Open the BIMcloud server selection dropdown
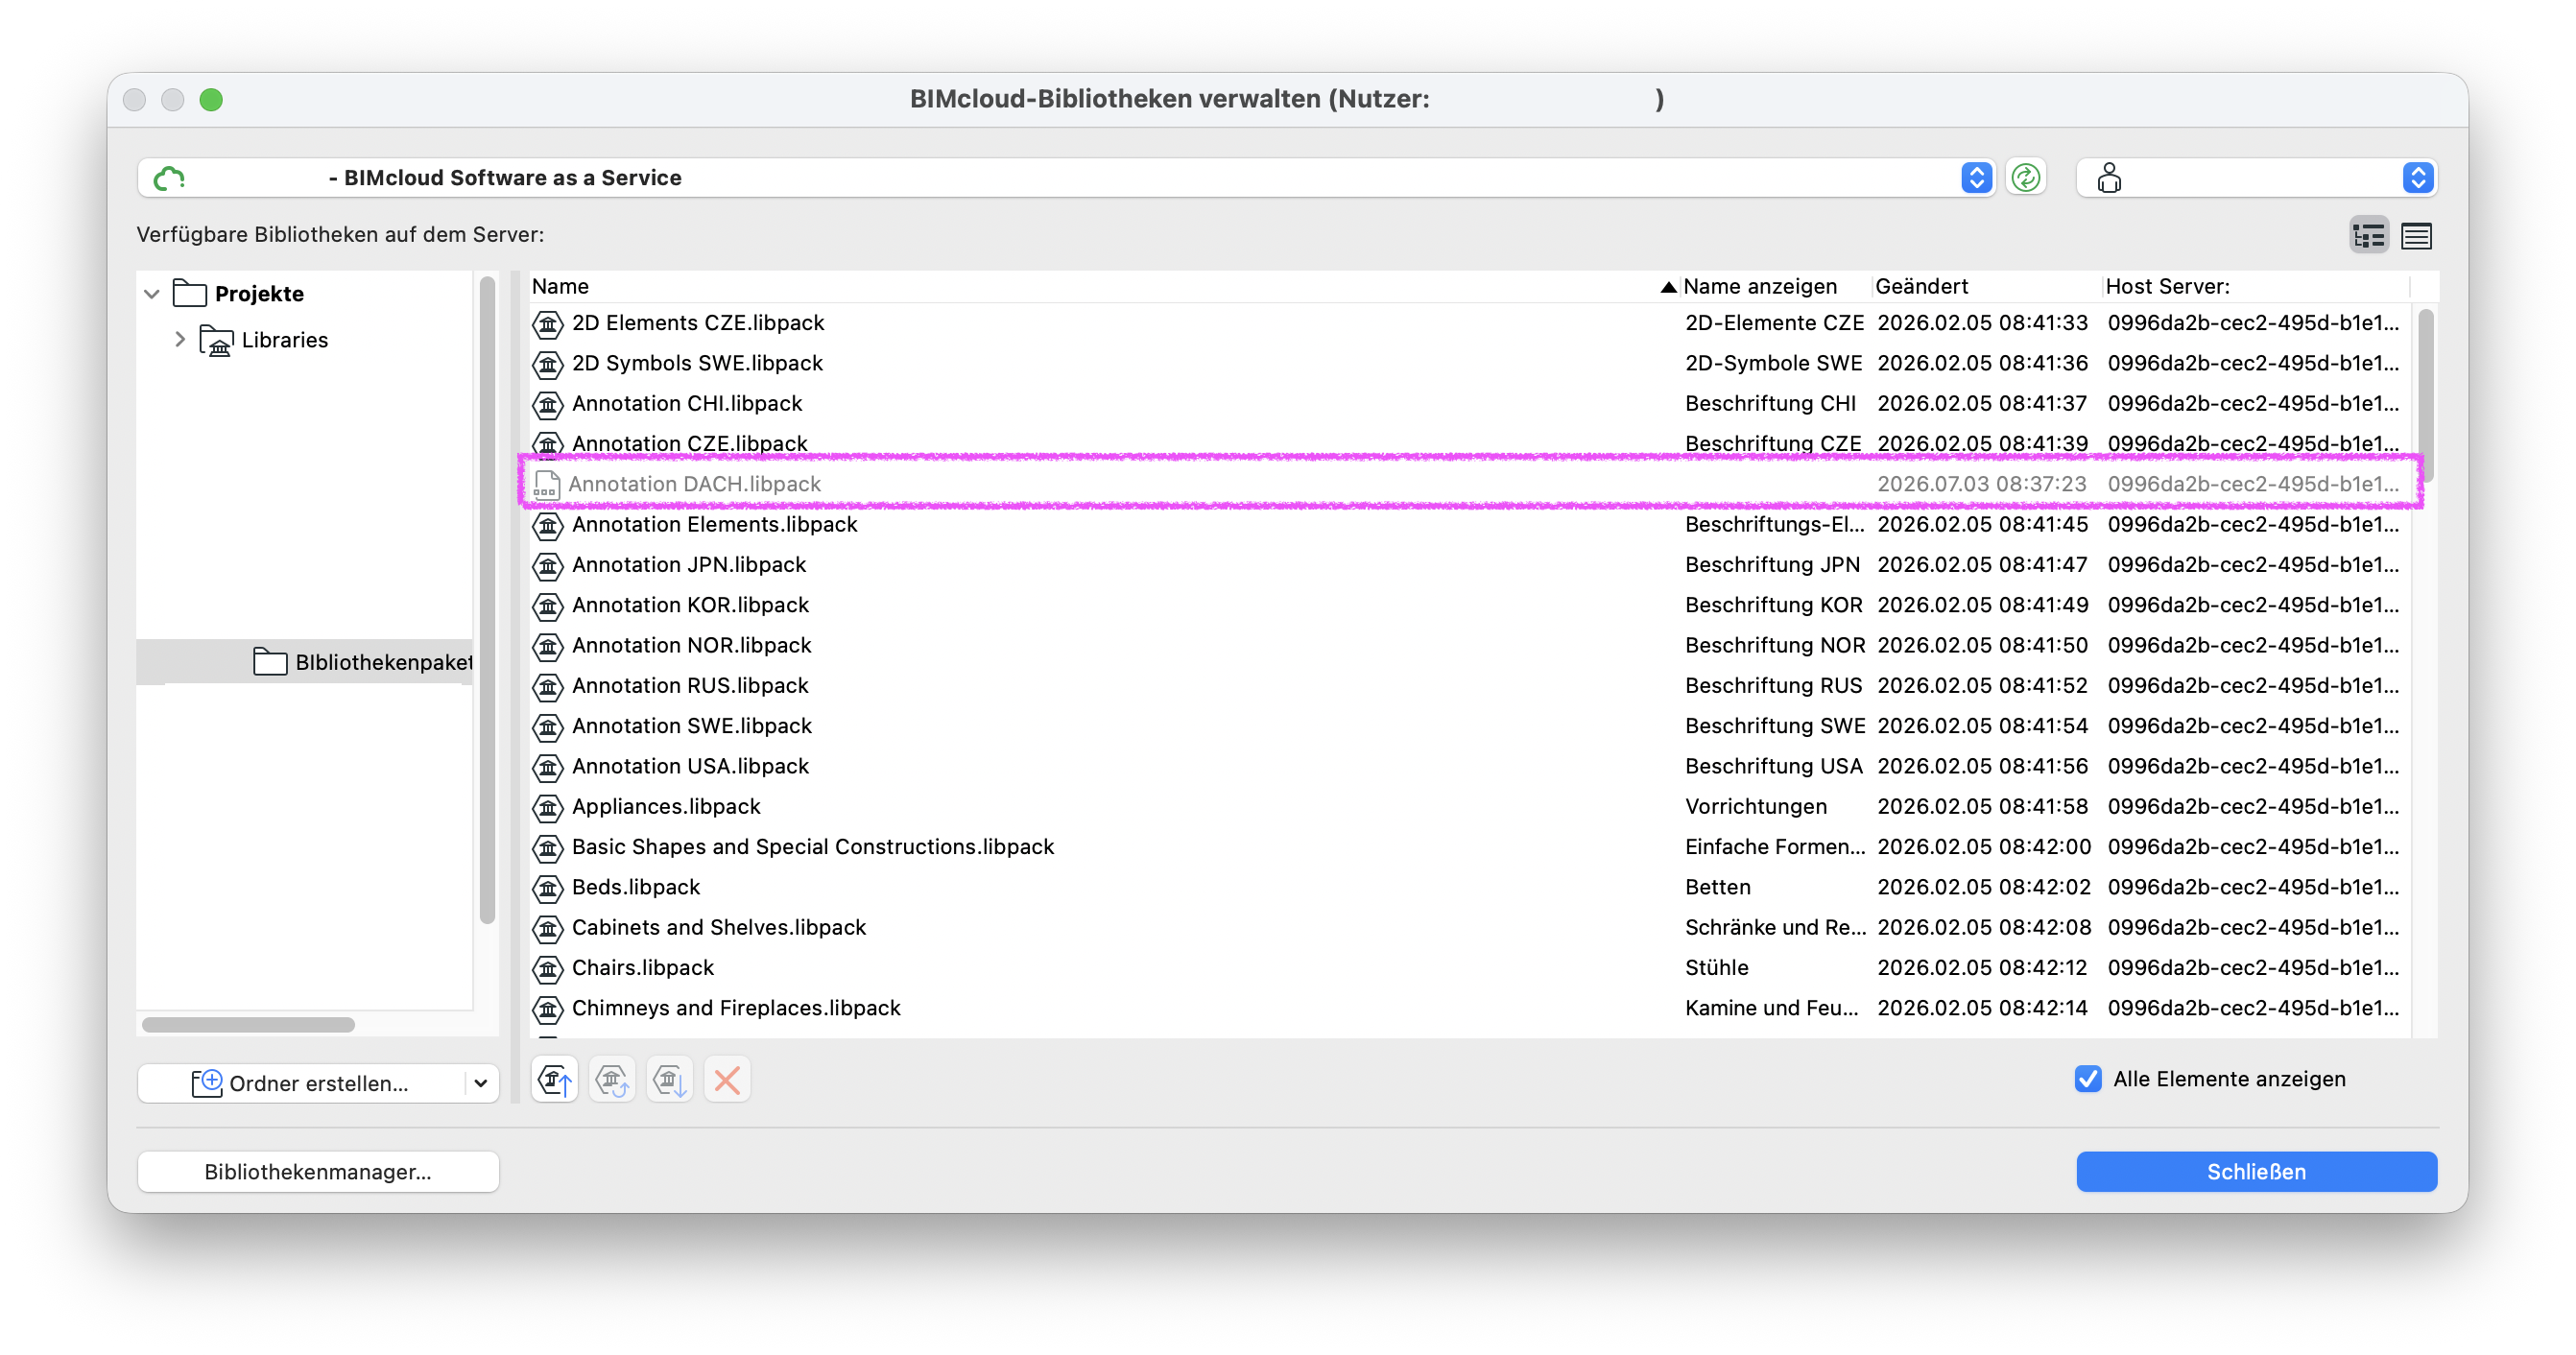 [1976, 178]
